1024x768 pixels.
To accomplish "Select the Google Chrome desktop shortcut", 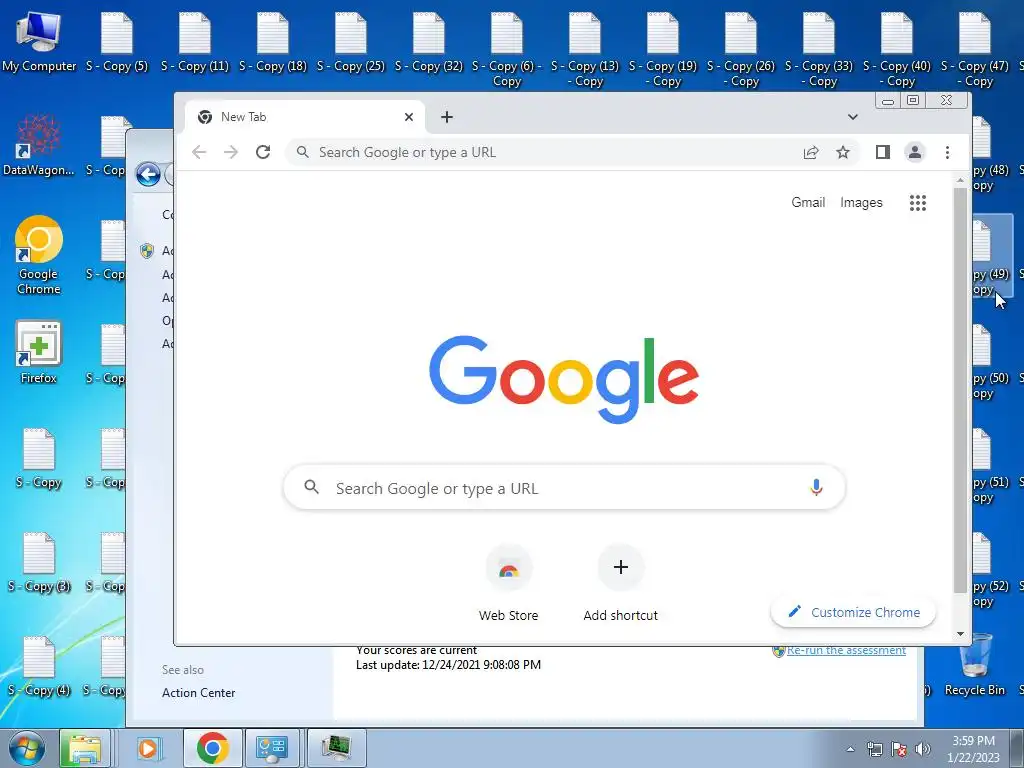I will [39, 256].
